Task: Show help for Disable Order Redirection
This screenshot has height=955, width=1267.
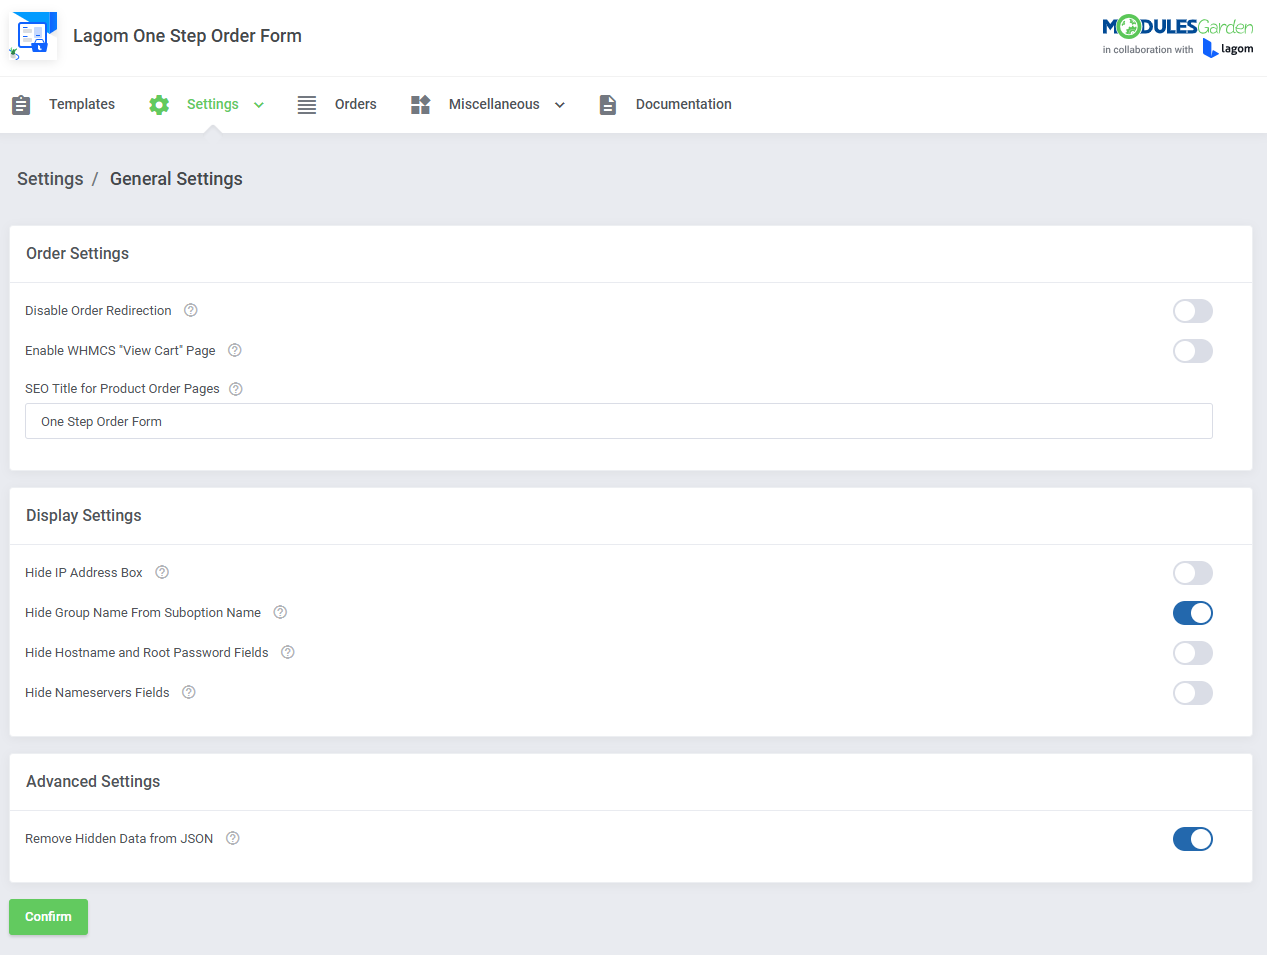Action: click(191, 311)
